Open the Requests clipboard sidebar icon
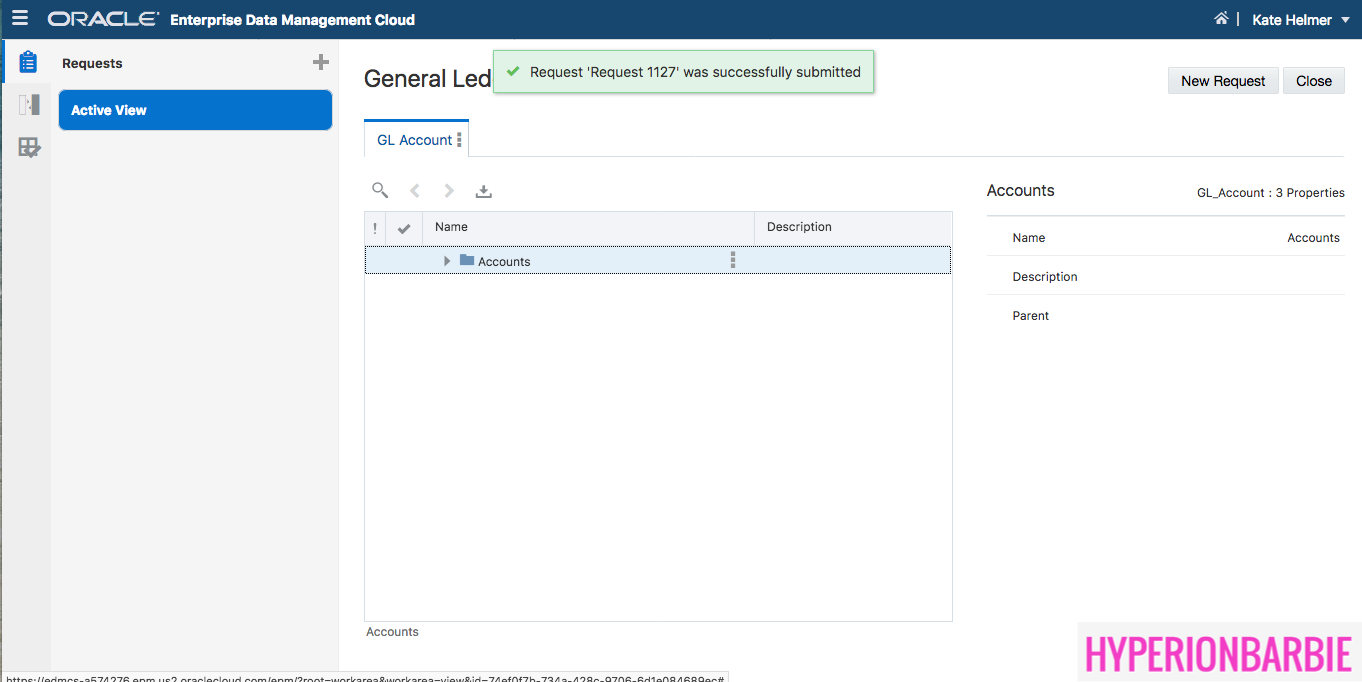 click(28, 62)
